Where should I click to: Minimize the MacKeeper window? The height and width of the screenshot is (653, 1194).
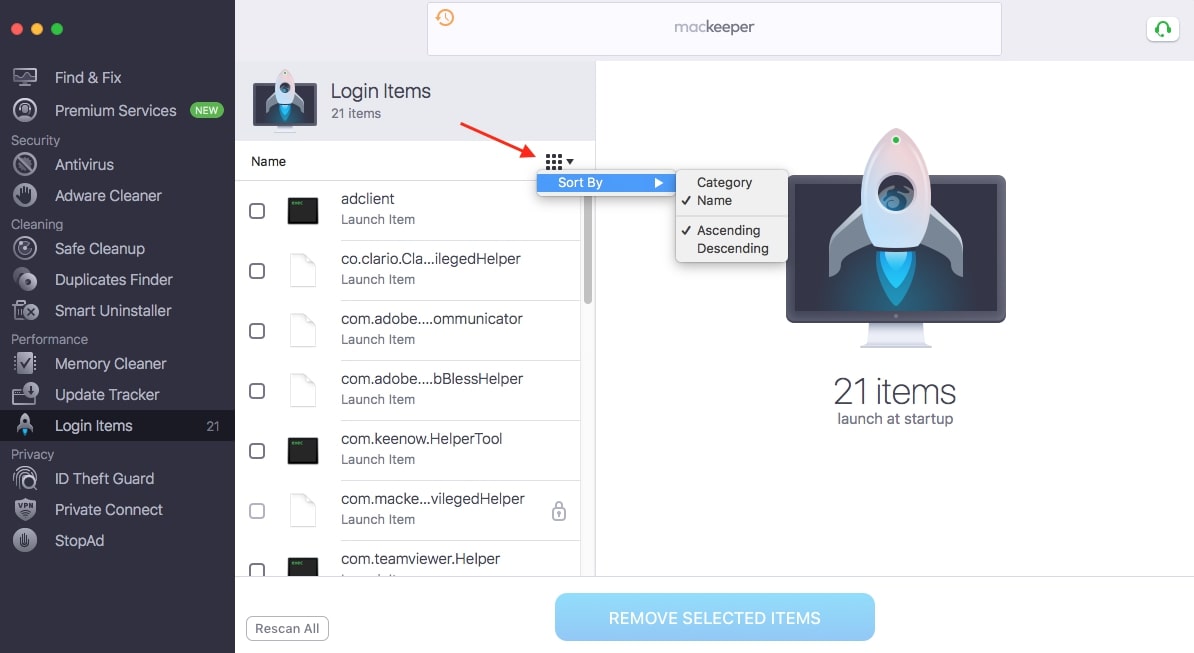pyautogui.click(x=37, y=29)
